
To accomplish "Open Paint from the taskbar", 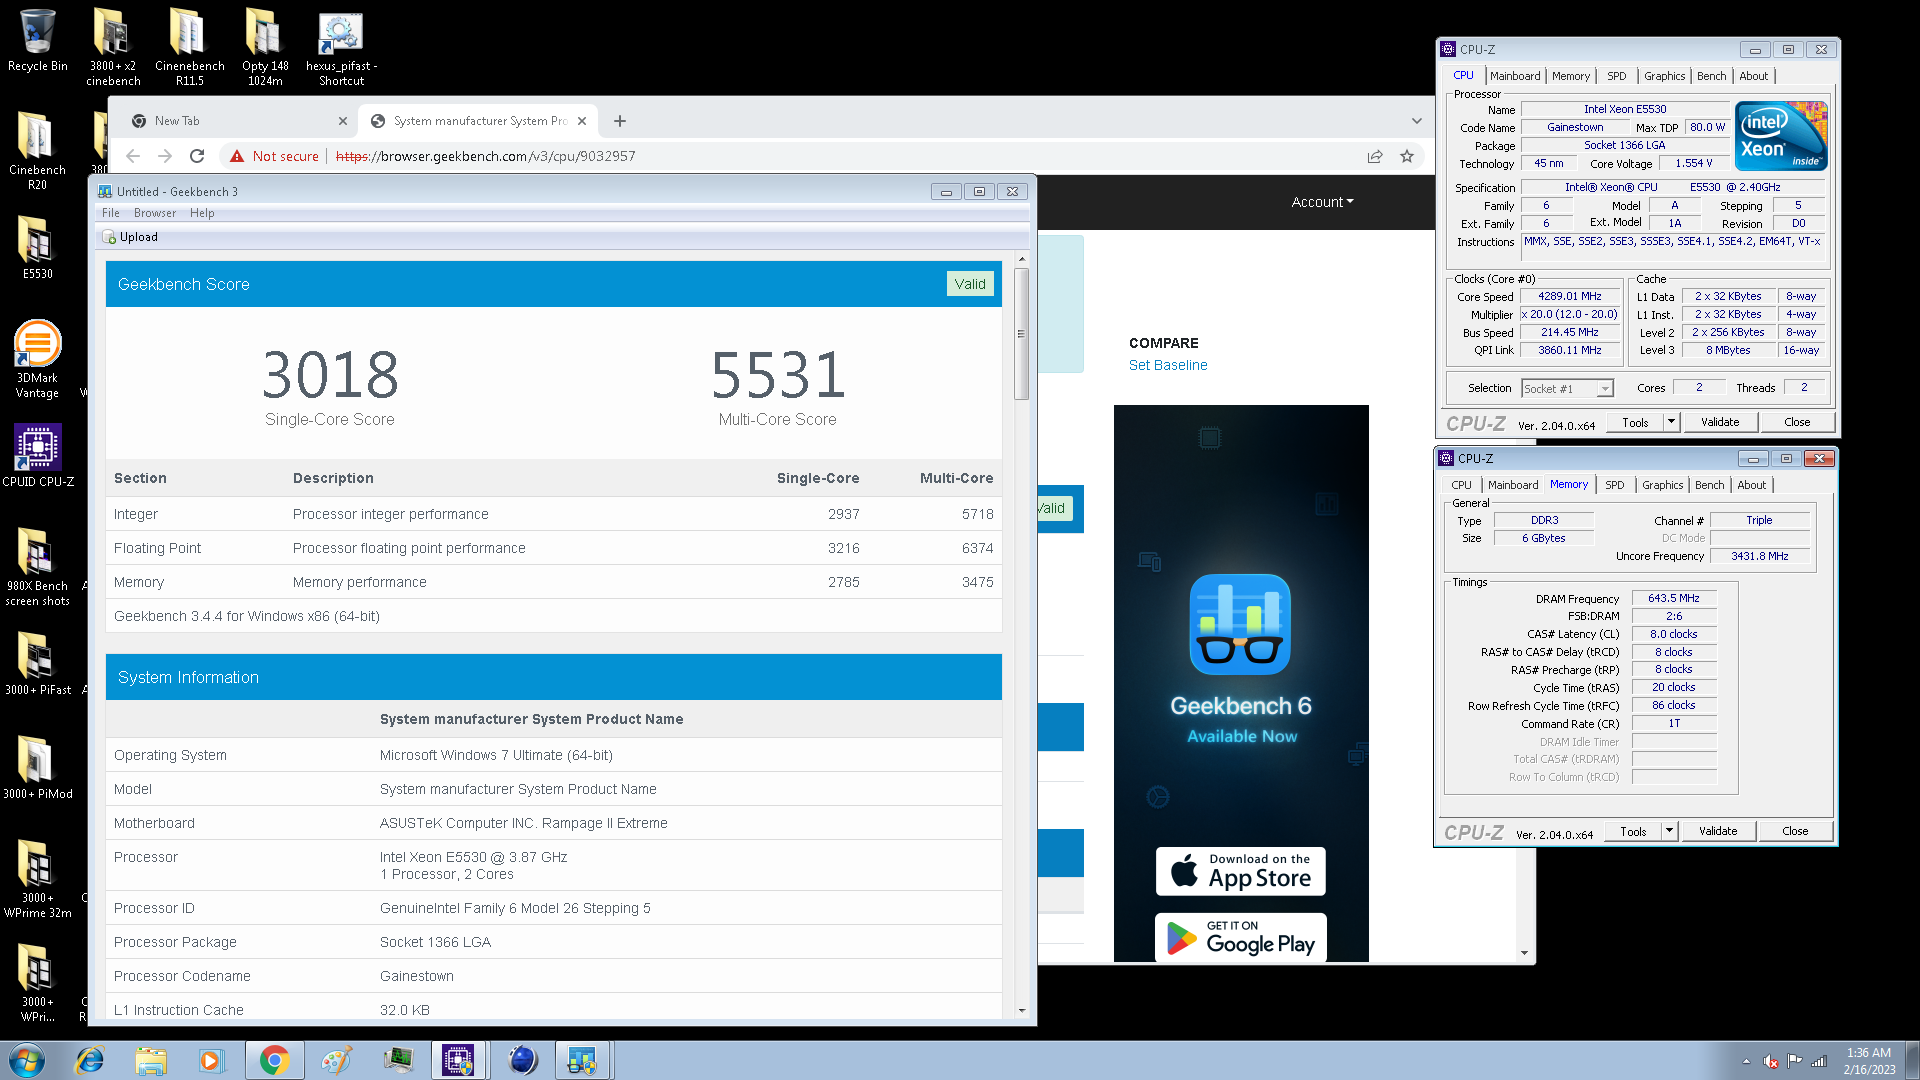I will 336,1060.
